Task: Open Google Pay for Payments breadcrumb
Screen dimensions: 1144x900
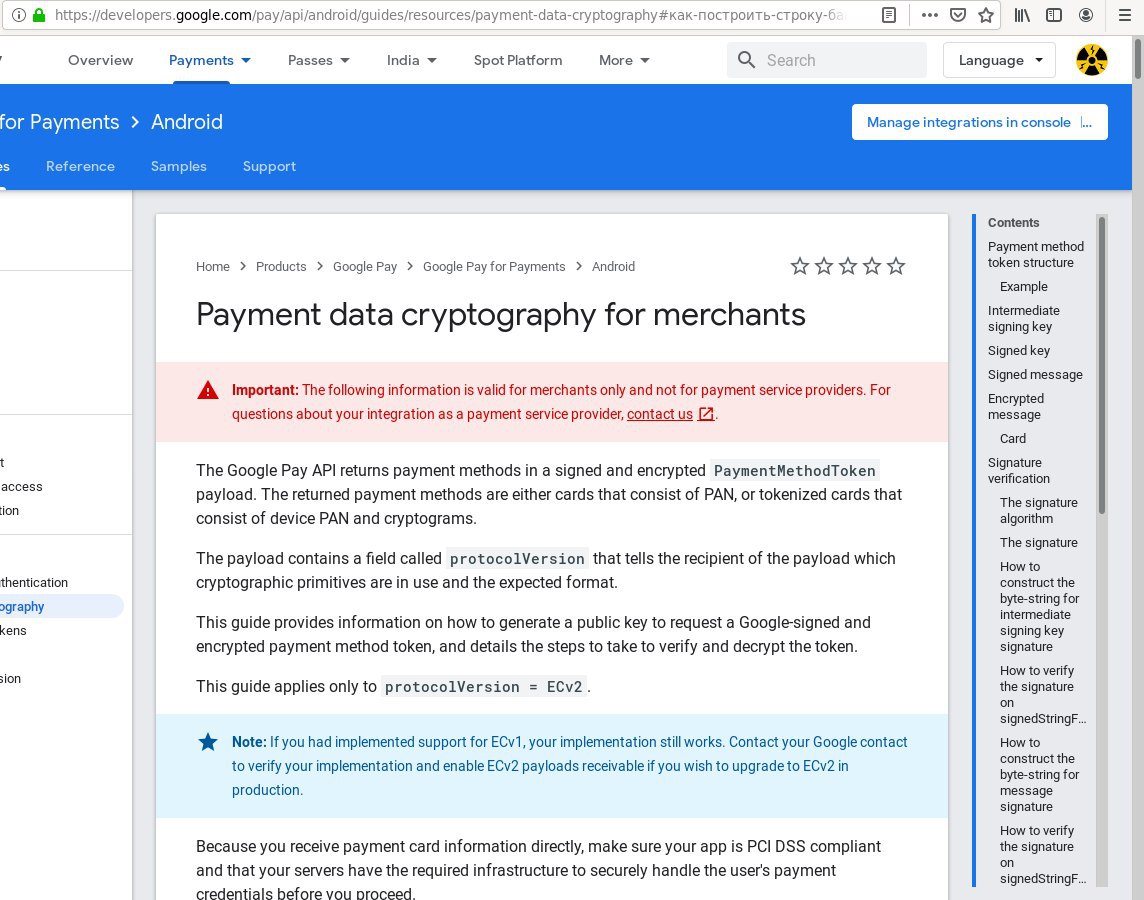Action: [x=494, y=267]
